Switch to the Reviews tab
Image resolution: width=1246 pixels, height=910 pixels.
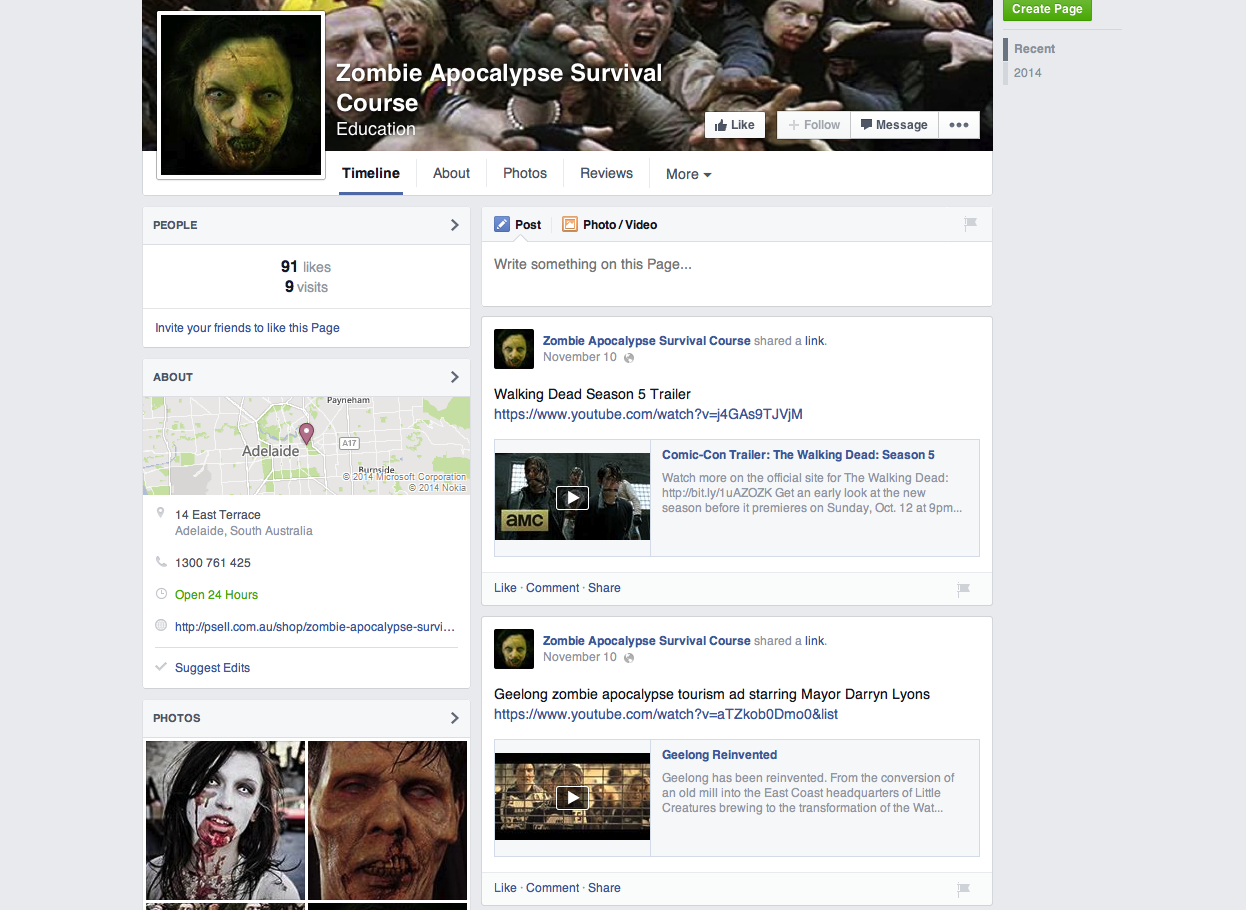coord(606,173)
